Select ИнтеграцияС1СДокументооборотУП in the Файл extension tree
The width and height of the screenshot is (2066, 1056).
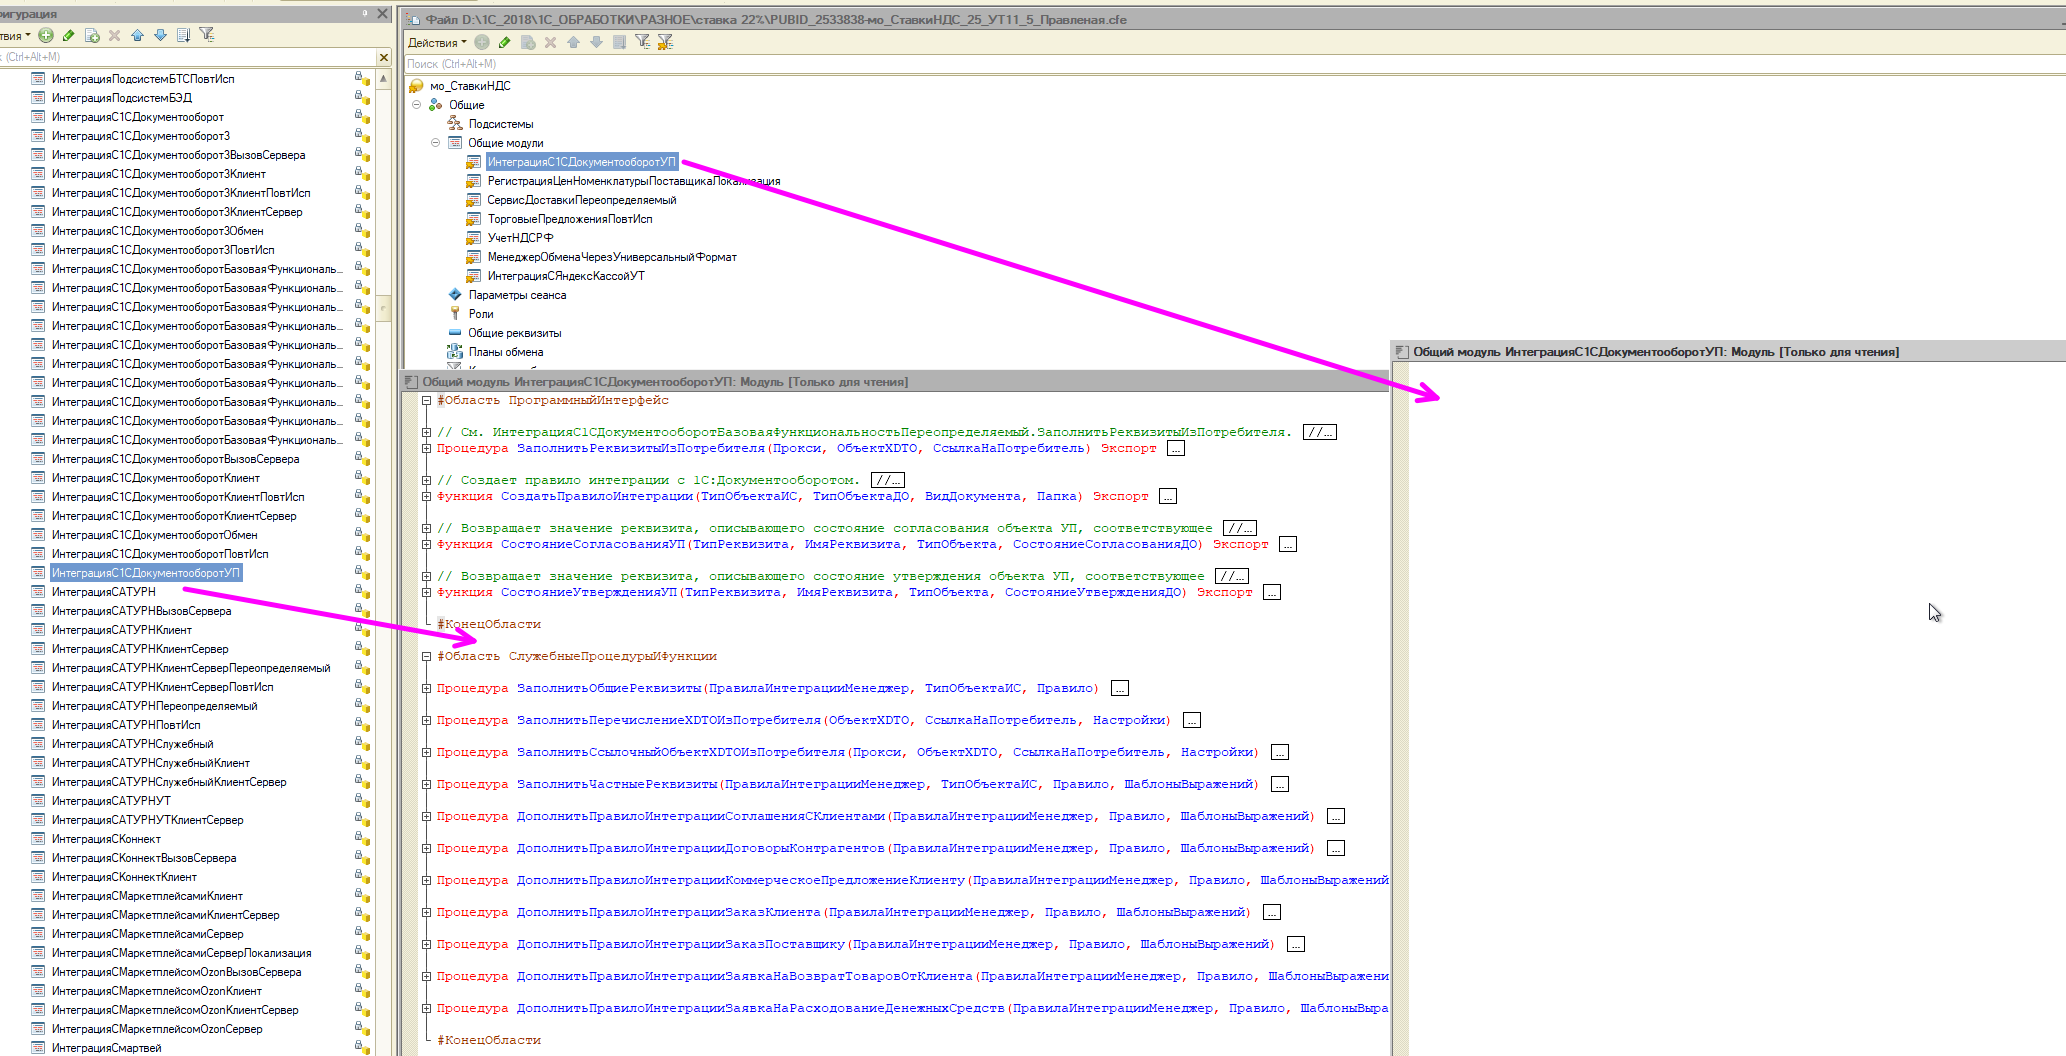tap(581, 162)
